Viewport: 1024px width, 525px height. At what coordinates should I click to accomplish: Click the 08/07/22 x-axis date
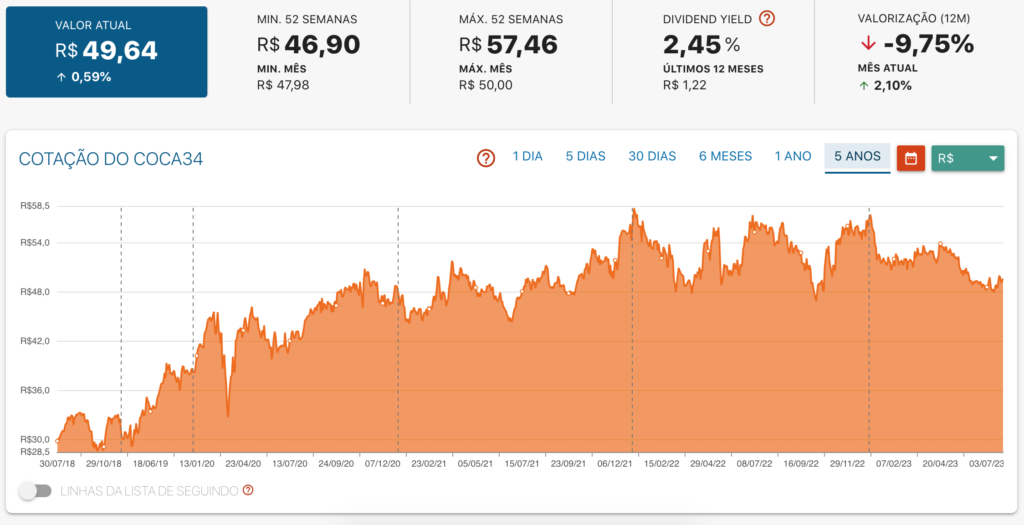pyautogui.click(x=754, y=463)
